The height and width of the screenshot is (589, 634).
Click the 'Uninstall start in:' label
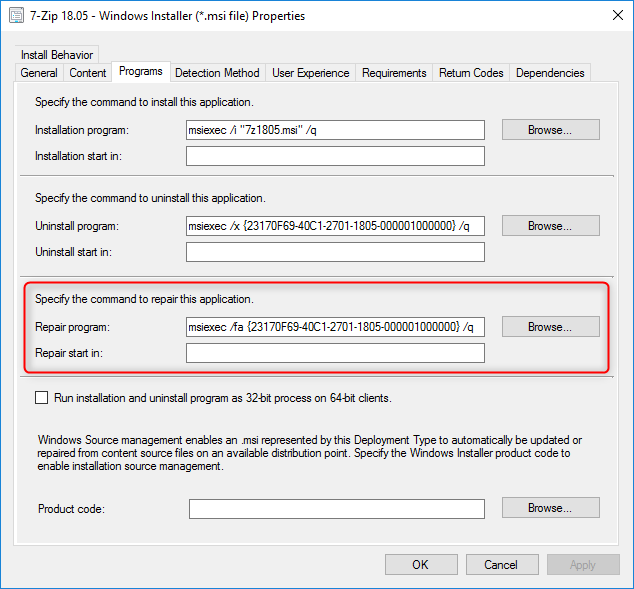[x=73, y=252]
